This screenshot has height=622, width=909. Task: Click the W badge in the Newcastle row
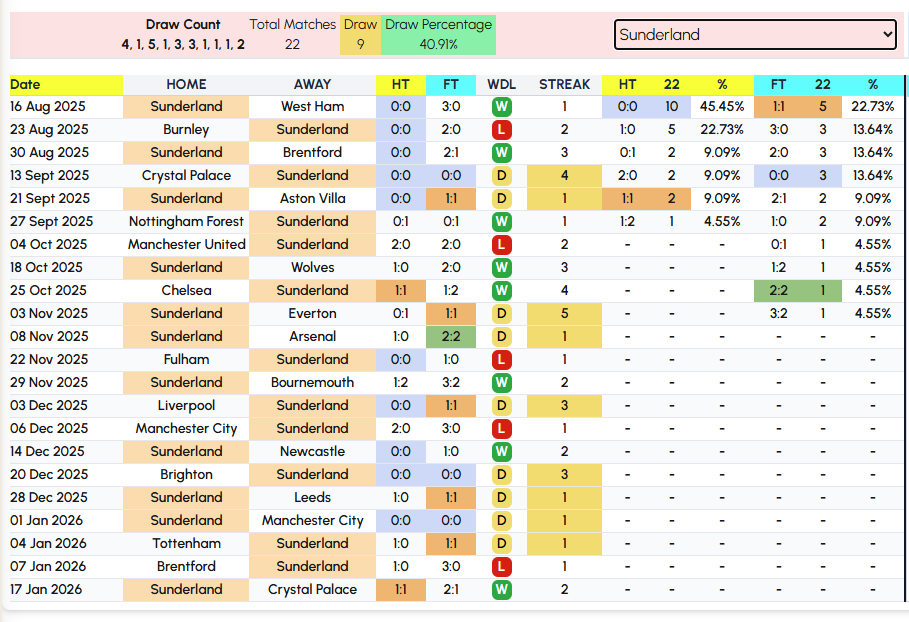pyautogui.click(x=501, y=451)
